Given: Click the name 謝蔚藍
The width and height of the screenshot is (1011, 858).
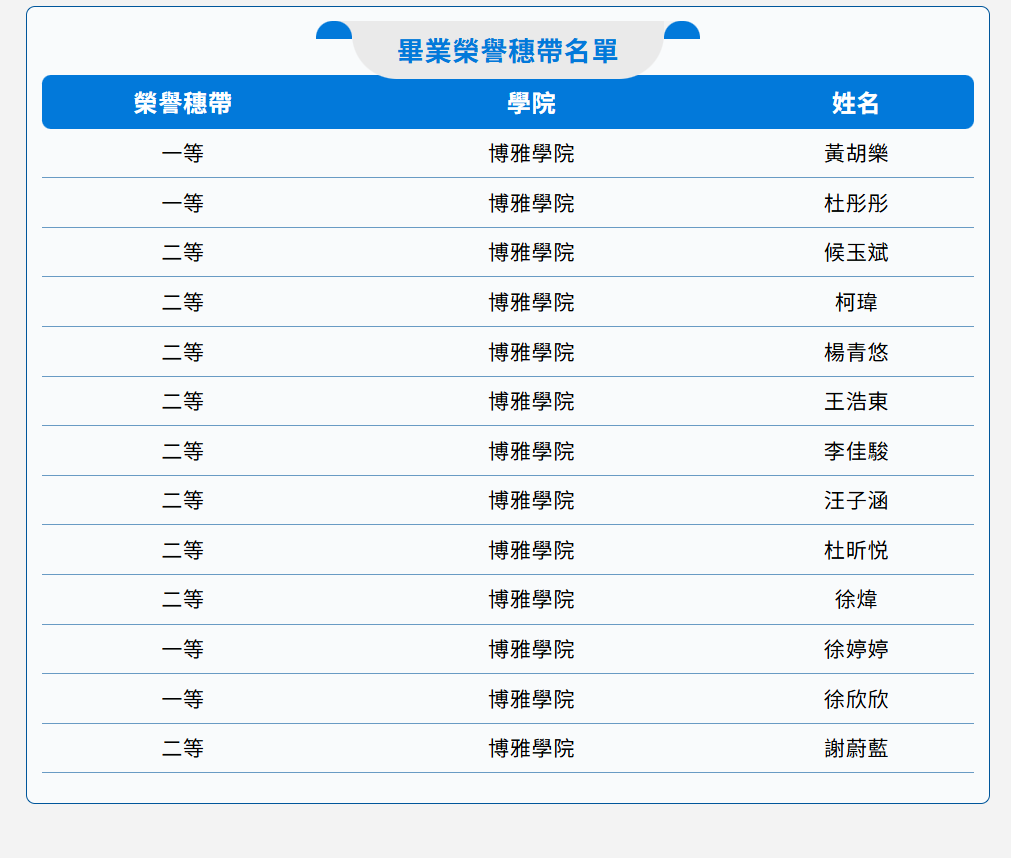Looking at the screenshot, I should coord(856,748).
